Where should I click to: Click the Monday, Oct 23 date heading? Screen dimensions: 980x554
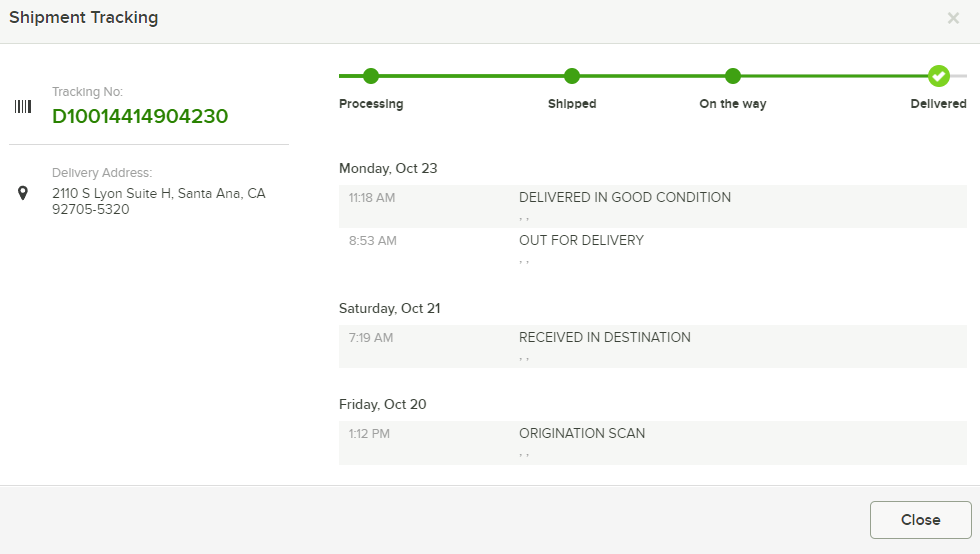(388, 169)
